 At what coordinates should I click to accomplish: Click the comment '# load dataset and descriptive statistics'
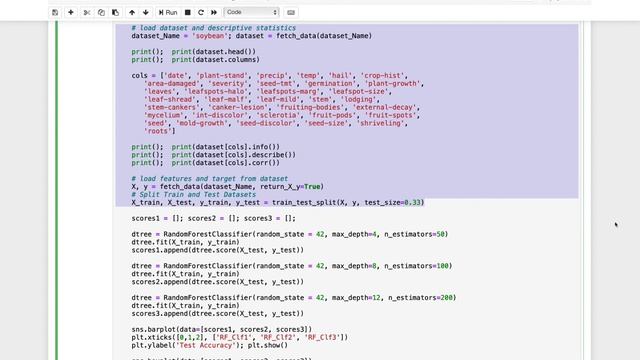pos(213,28)
